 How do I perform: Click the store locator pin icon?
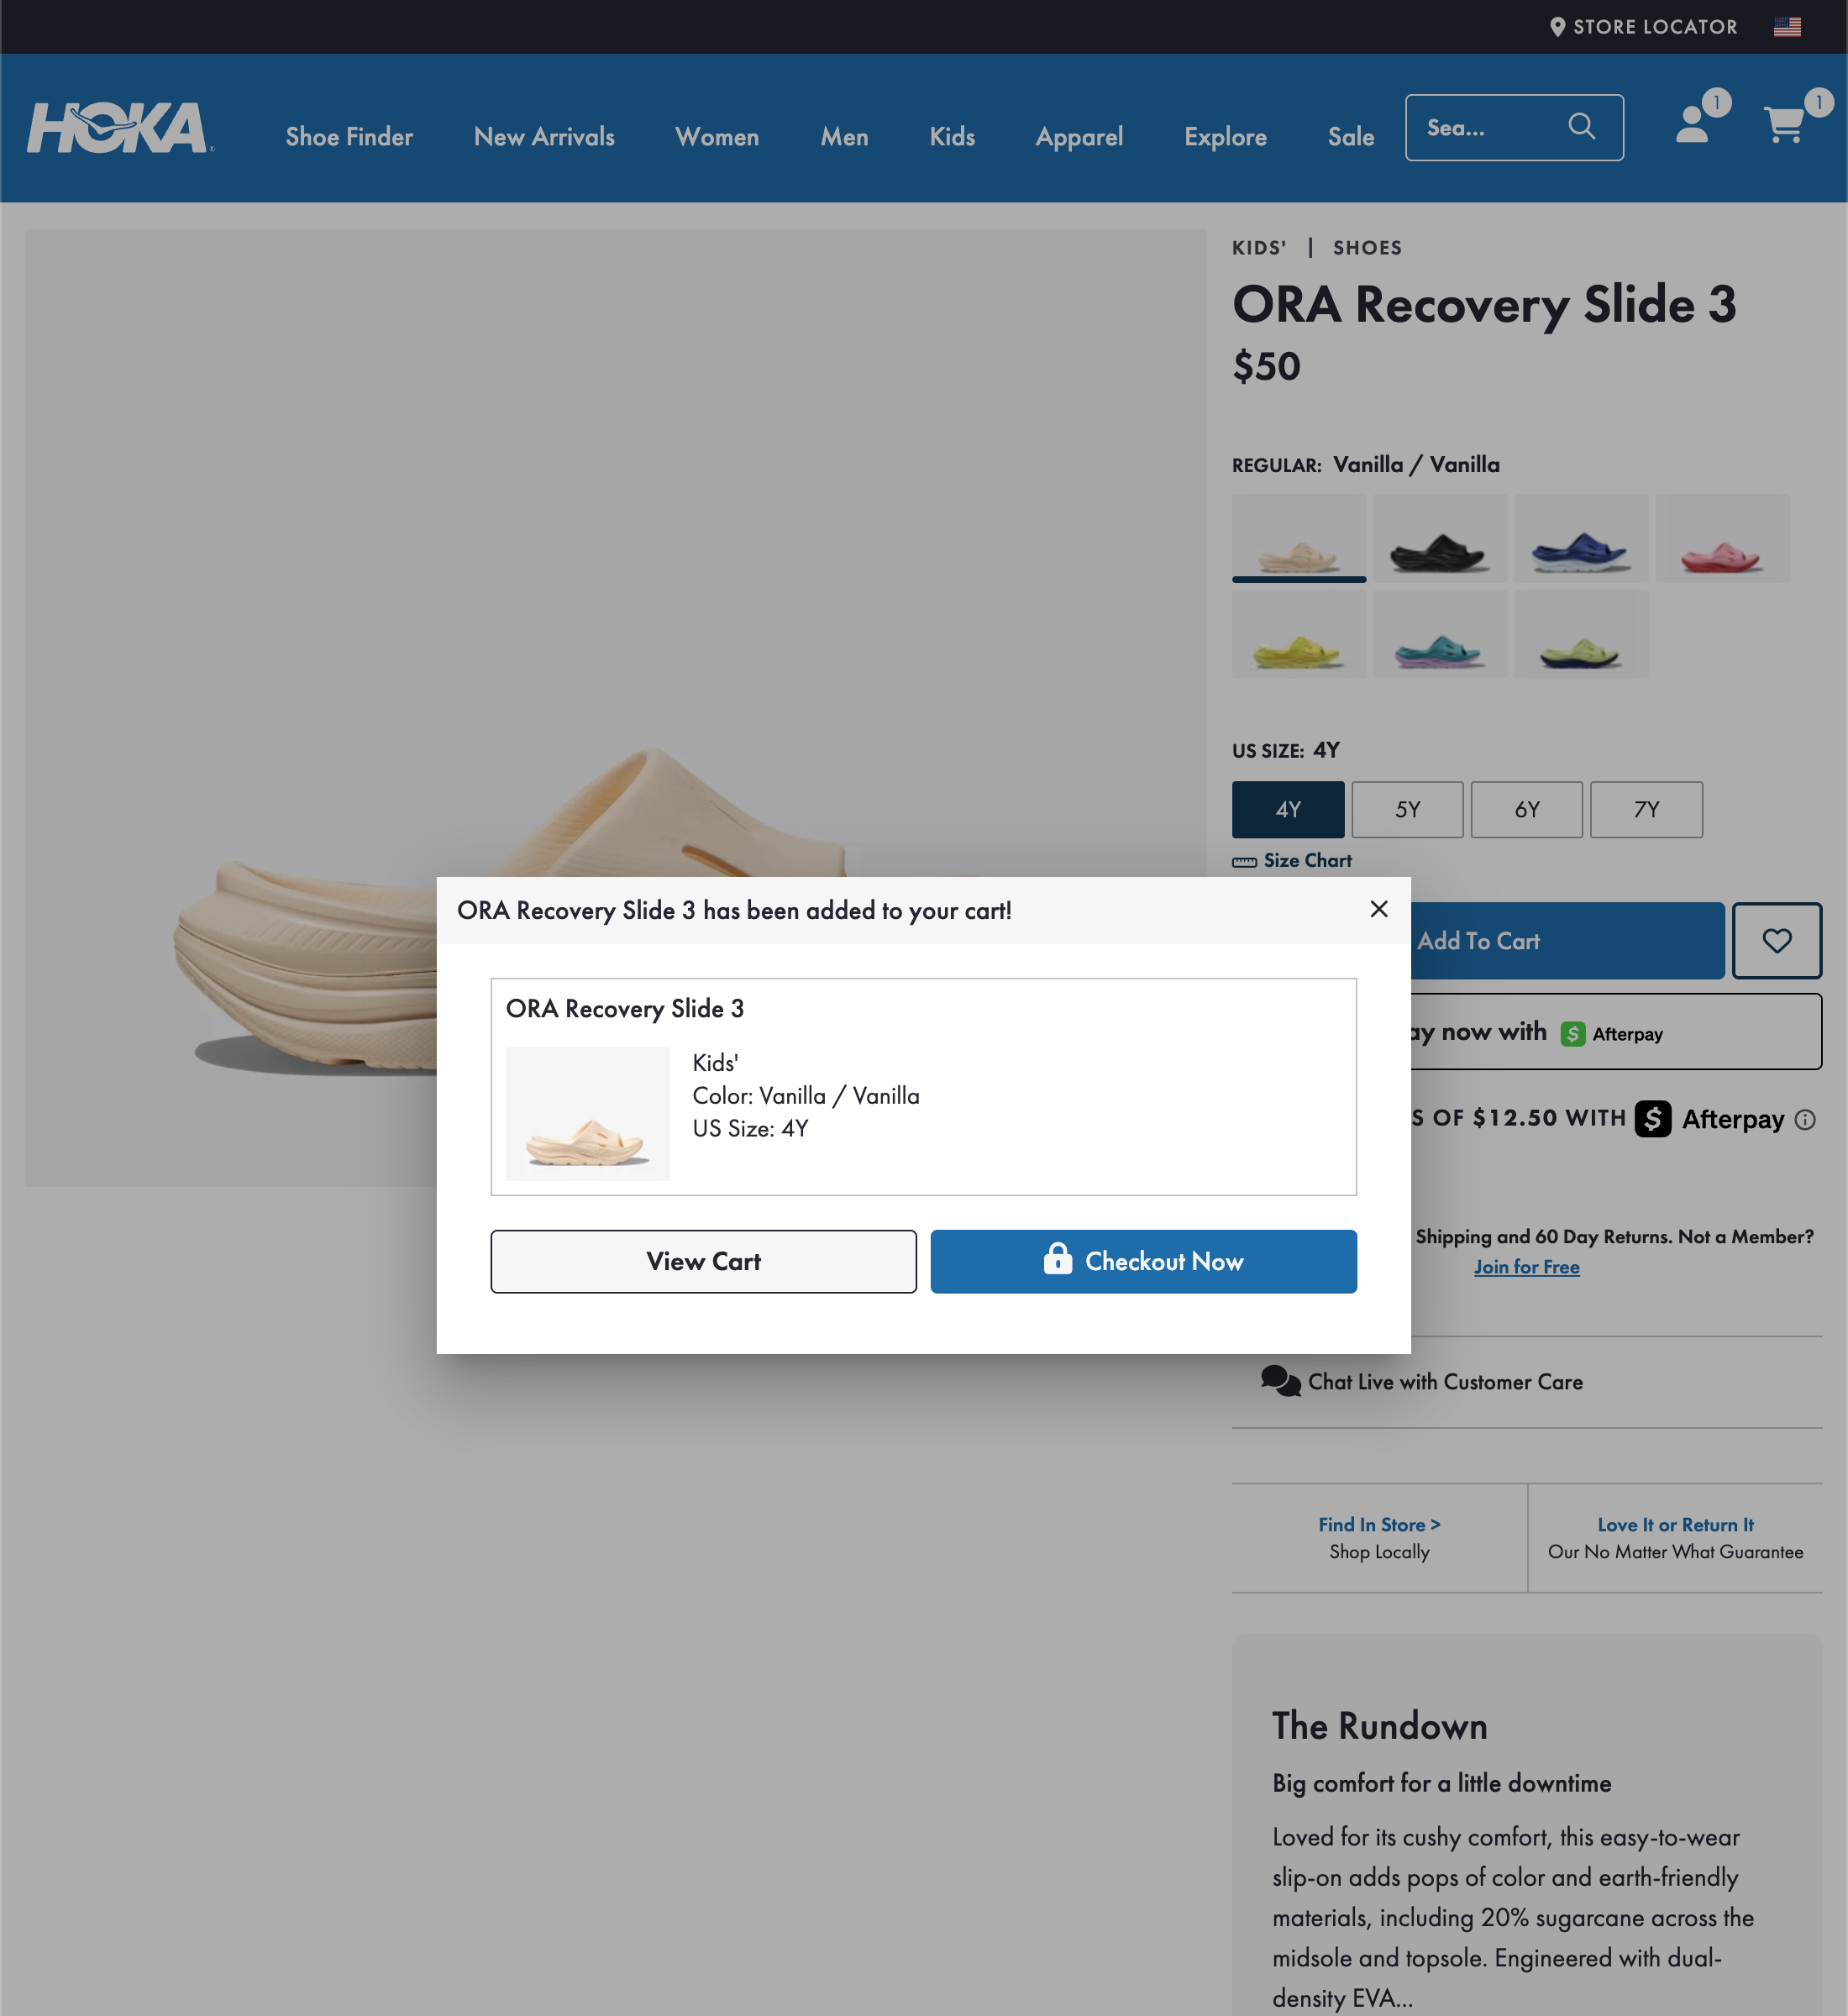point(1557,26)
